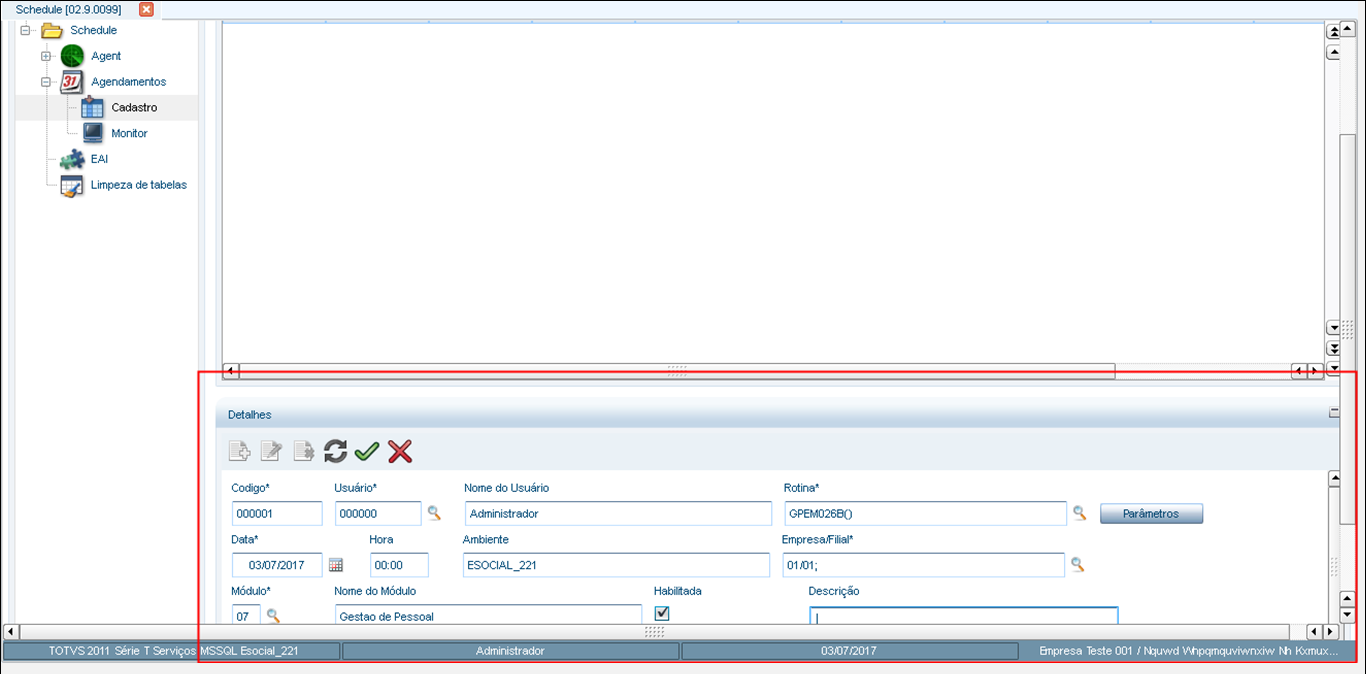1366x674 pixels.
Task: Minimize the Detalhes panel
Action: click(1334, 413)
